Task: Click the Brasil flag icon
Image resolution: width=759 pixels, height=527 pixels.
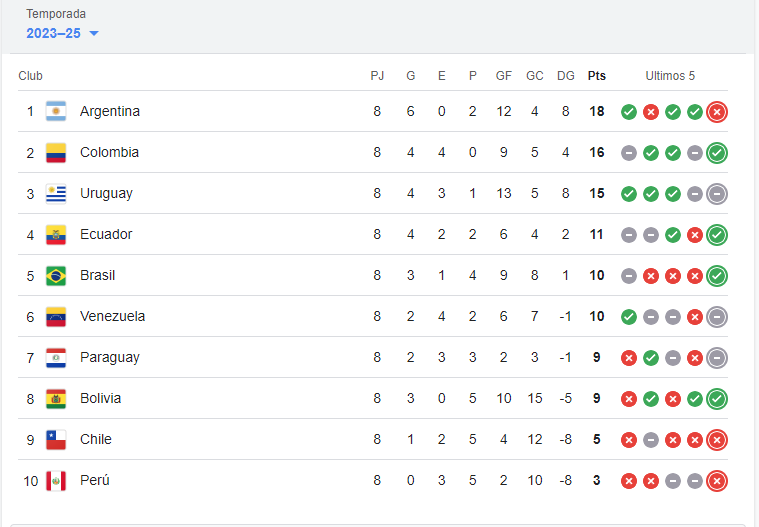Action: coord(56,276)
